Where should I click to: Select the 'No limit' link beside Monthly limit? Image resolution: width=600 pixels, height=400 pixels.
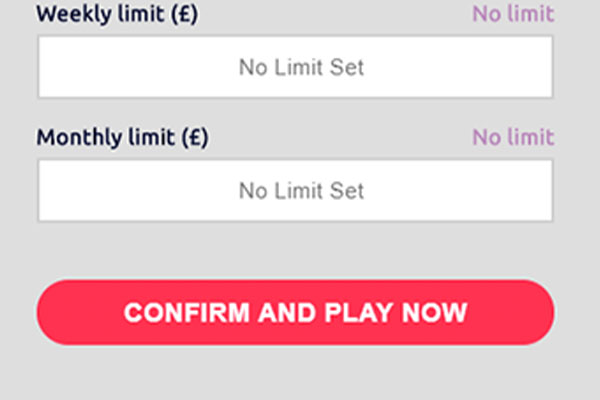coord(513,137)
